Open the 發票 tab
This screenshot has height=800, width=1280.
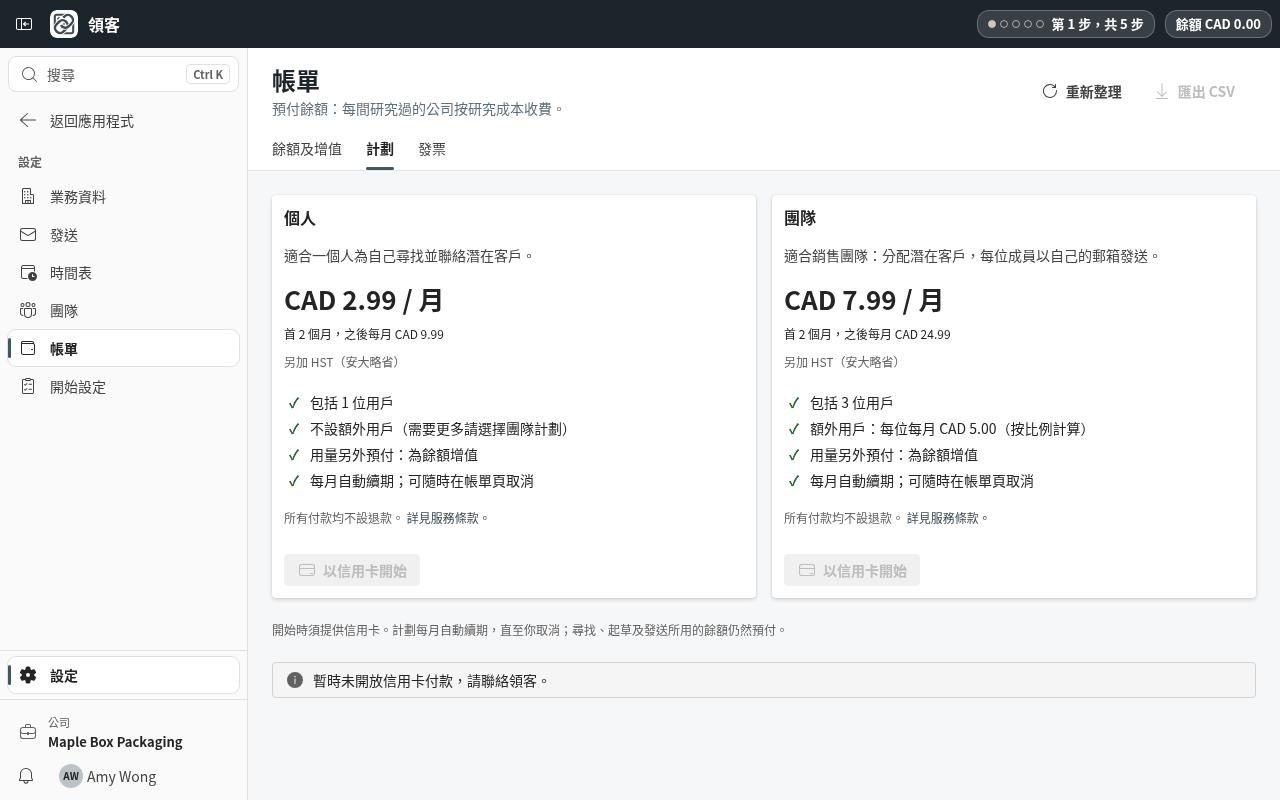(432, 149)
